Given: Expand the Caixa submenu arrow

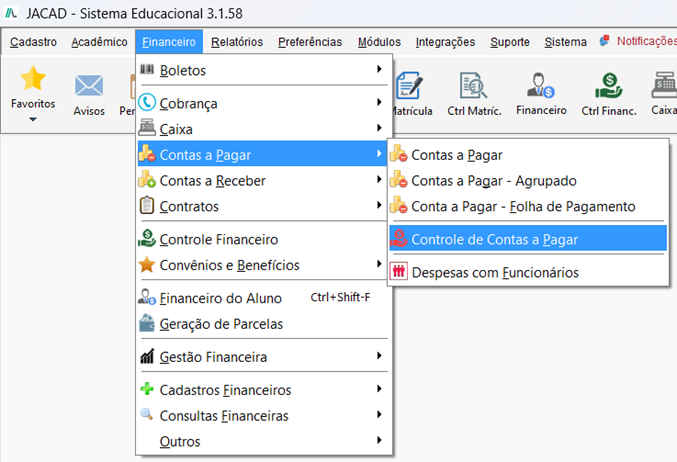Looking at the screenshot, I should coord(379,128).
